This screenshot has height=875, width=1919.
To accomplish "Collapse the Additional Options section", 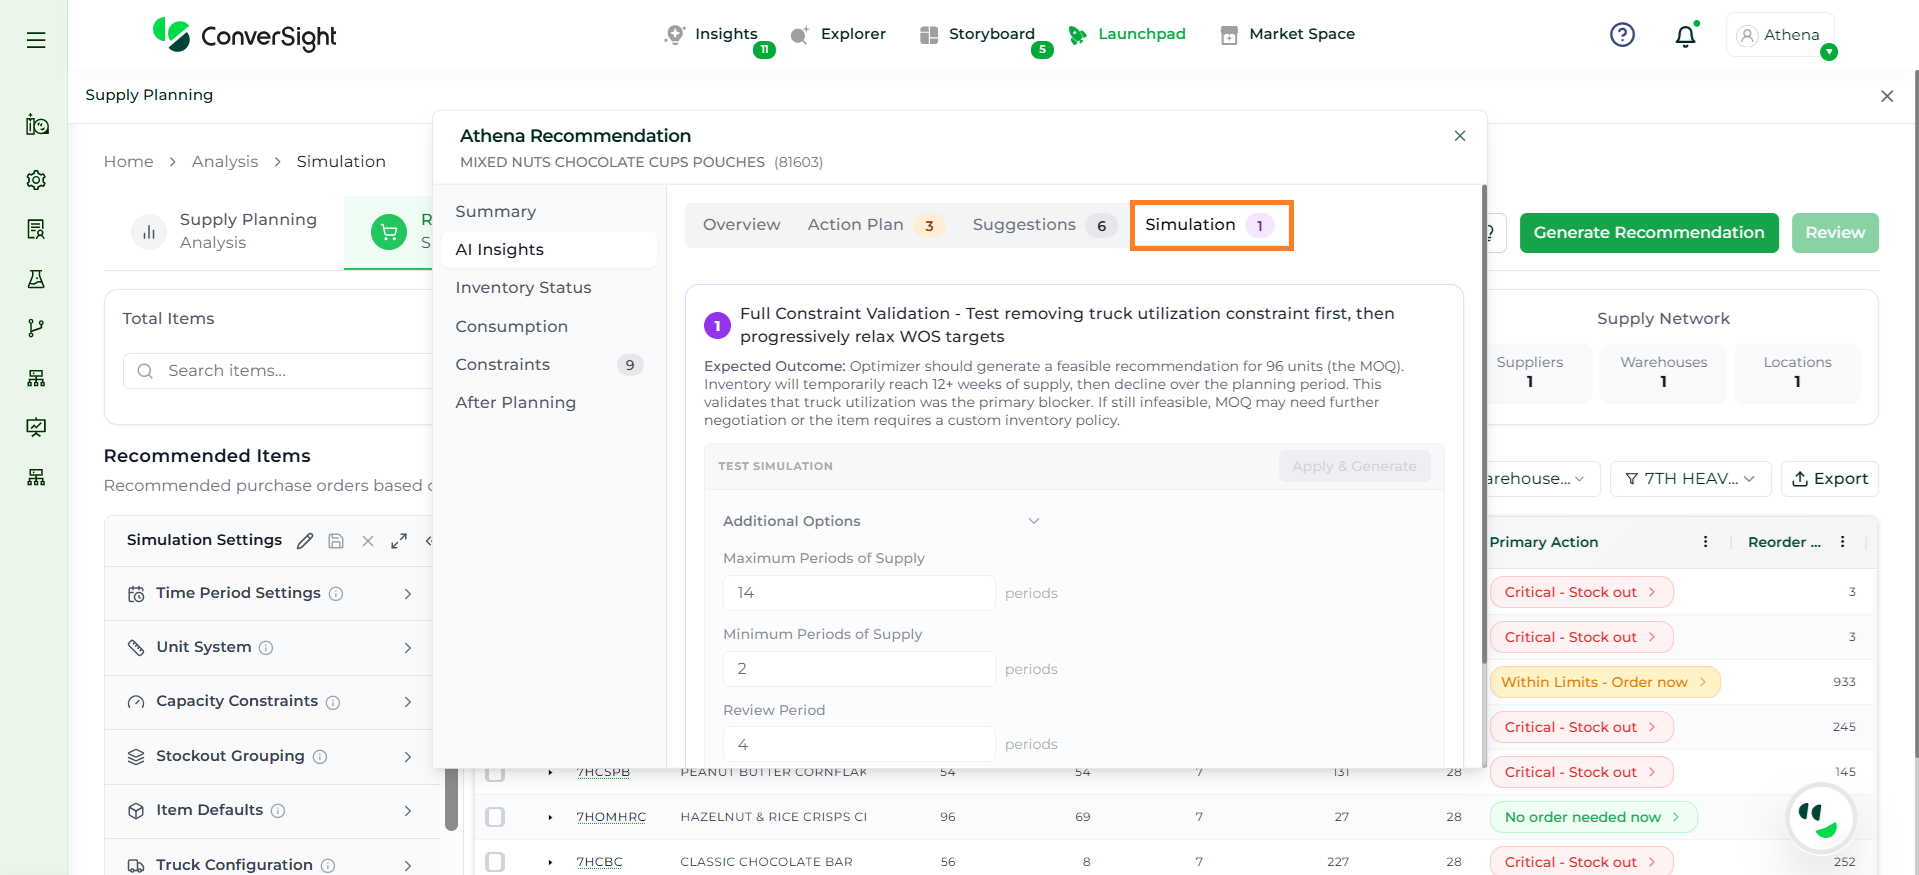I will 1034,521.
